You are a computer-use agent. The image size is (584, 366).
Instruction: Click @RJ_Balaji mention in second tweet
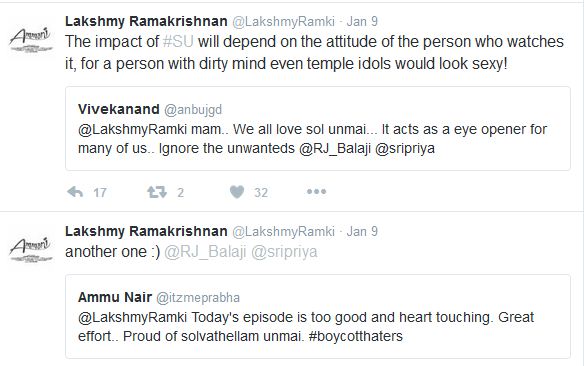[205, 252]
